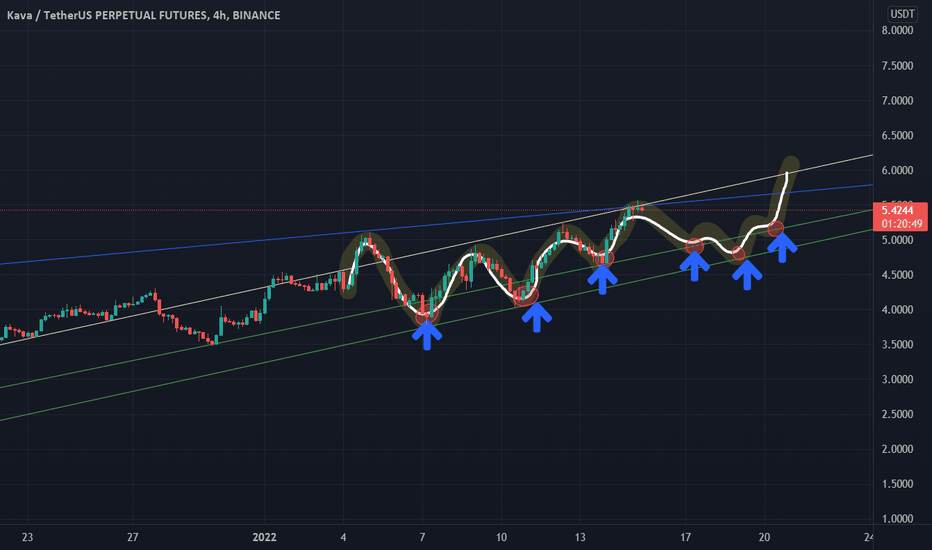Click the 1.0000 price axis label
Screen dimensions: 932x550
pyautogui.click(x=897, y=518)
